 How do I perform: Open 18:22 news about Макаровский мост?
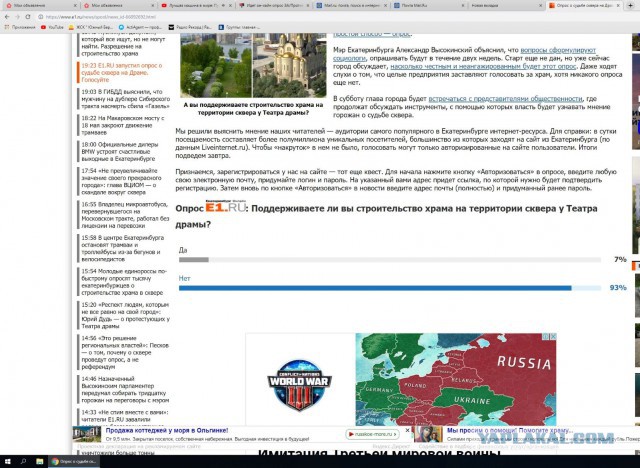tap(122, 125)
